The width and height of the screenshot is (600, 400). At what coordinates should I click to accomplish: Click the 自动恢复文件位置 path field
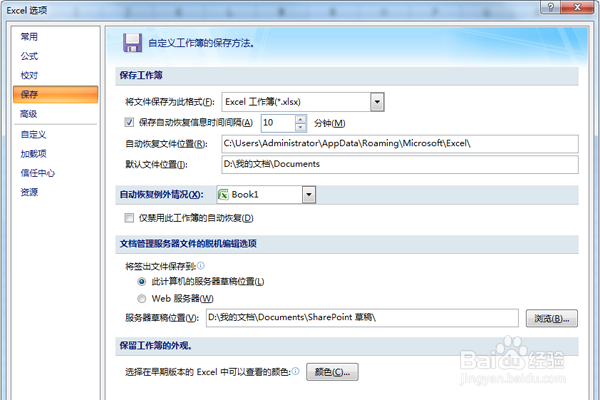(x=400, y=144)
